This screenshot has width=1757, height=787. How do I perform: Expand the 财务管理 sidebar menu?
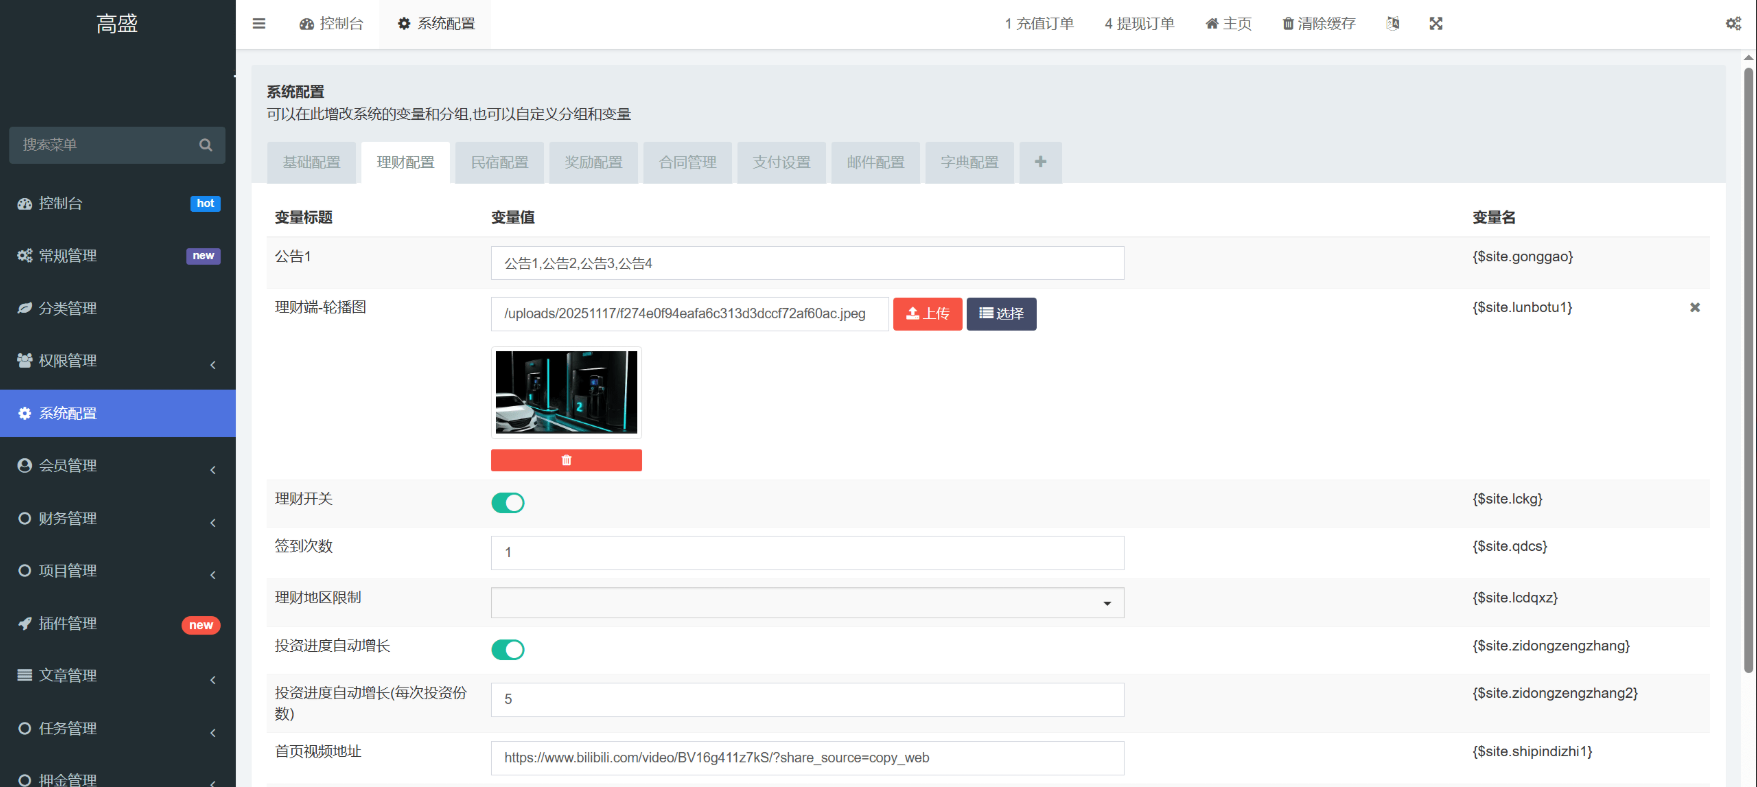pyautogui.click(x=117, y=518)
